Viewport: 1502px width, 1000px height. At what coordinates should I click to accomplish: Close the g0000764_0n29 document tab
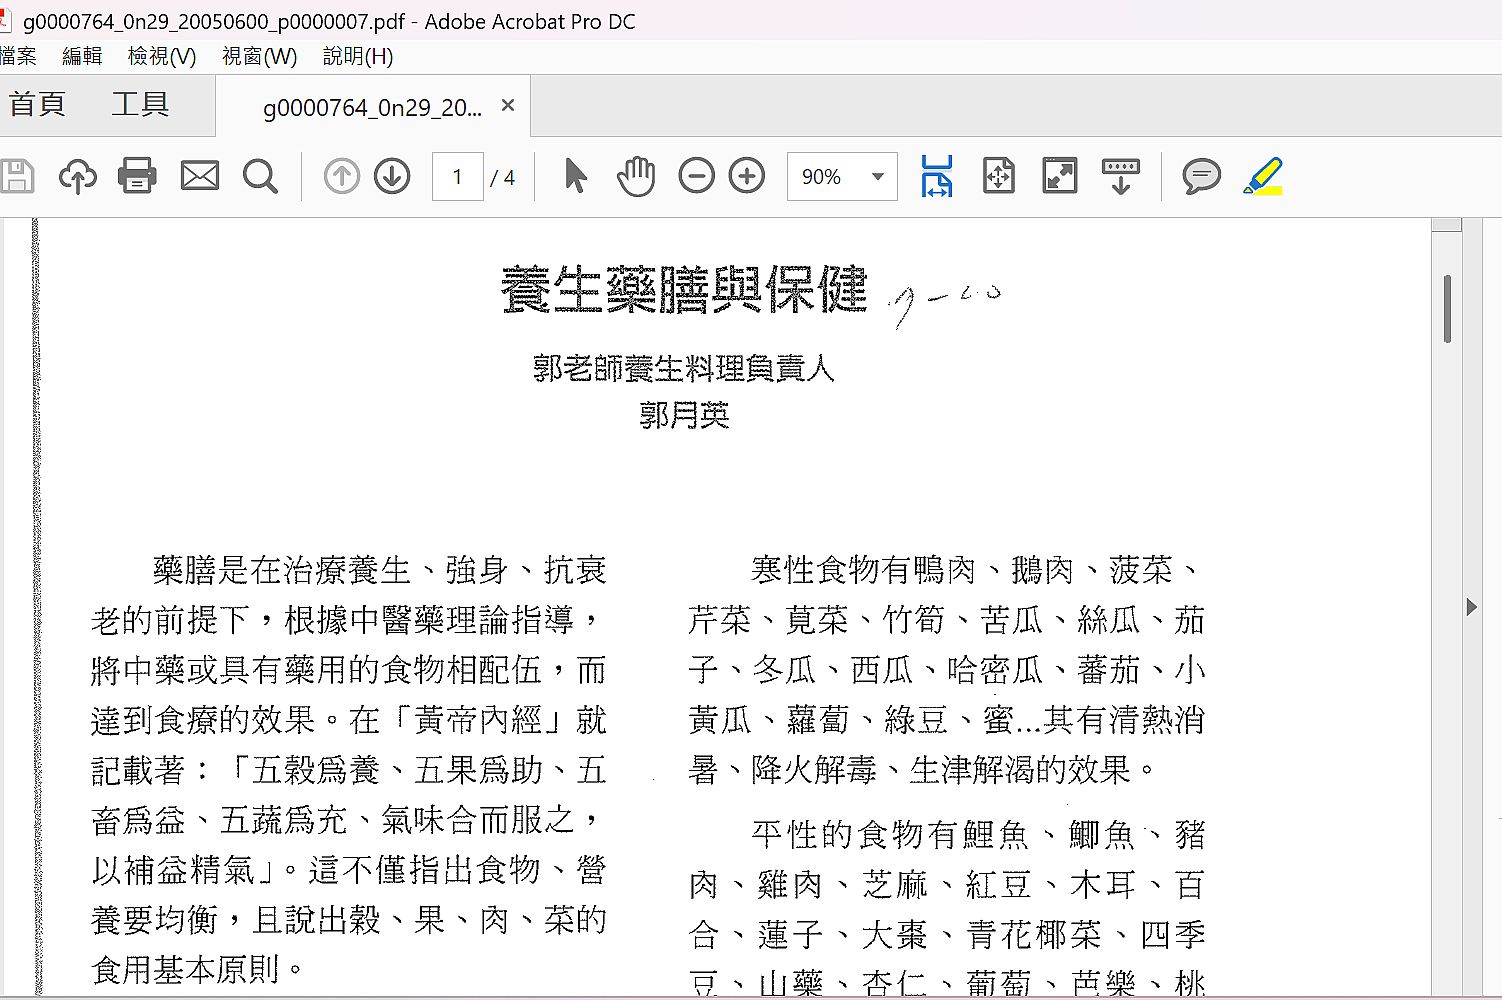pyautogui.click(x=508, y=106)
